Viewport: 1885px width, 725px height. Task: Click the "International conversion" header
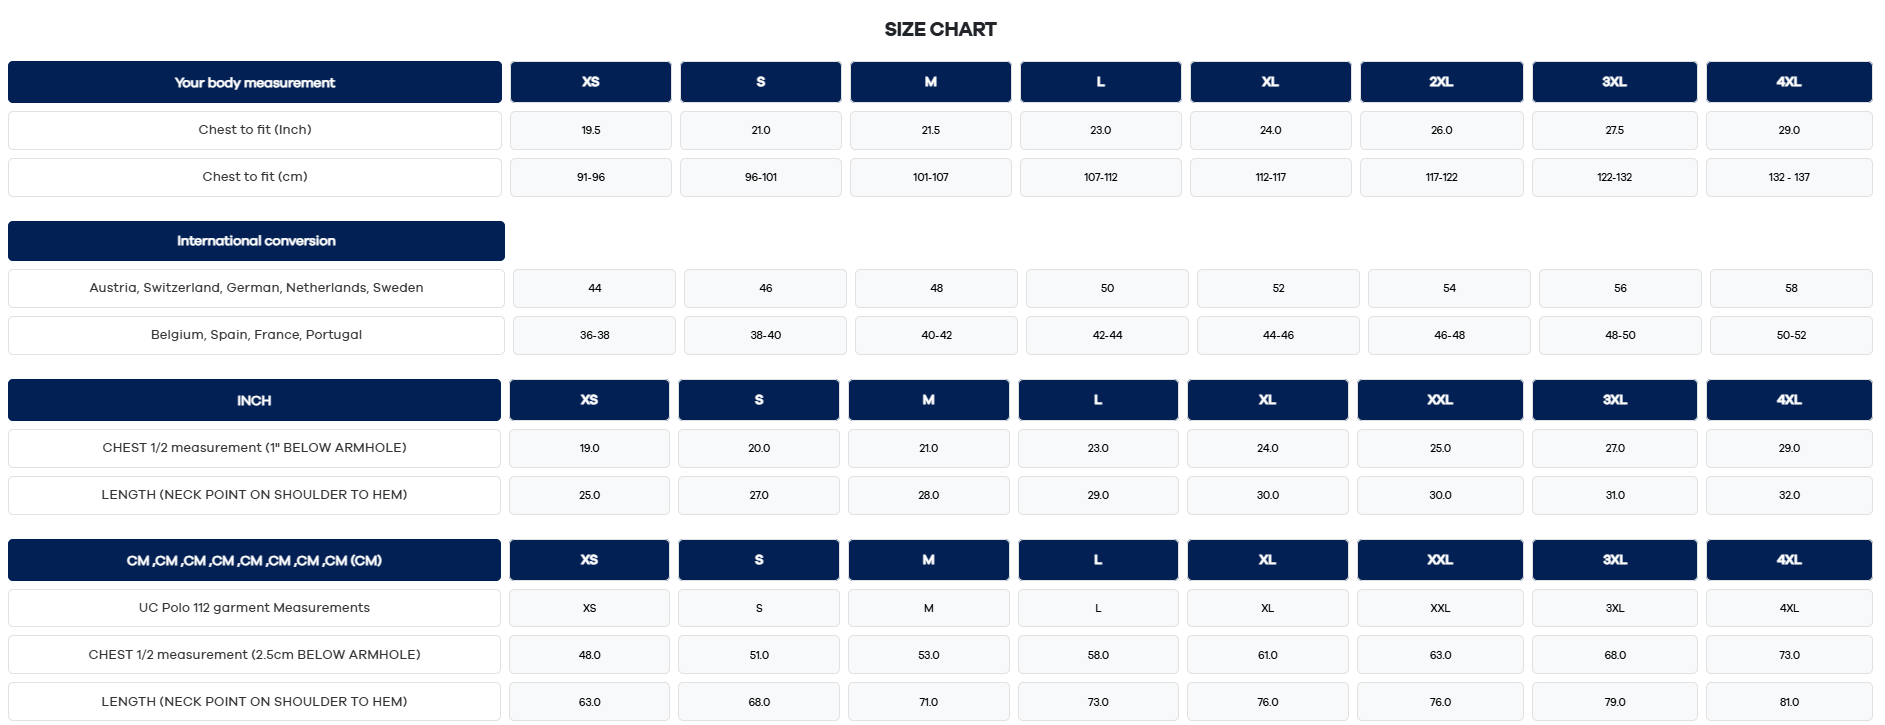[256, 241]
